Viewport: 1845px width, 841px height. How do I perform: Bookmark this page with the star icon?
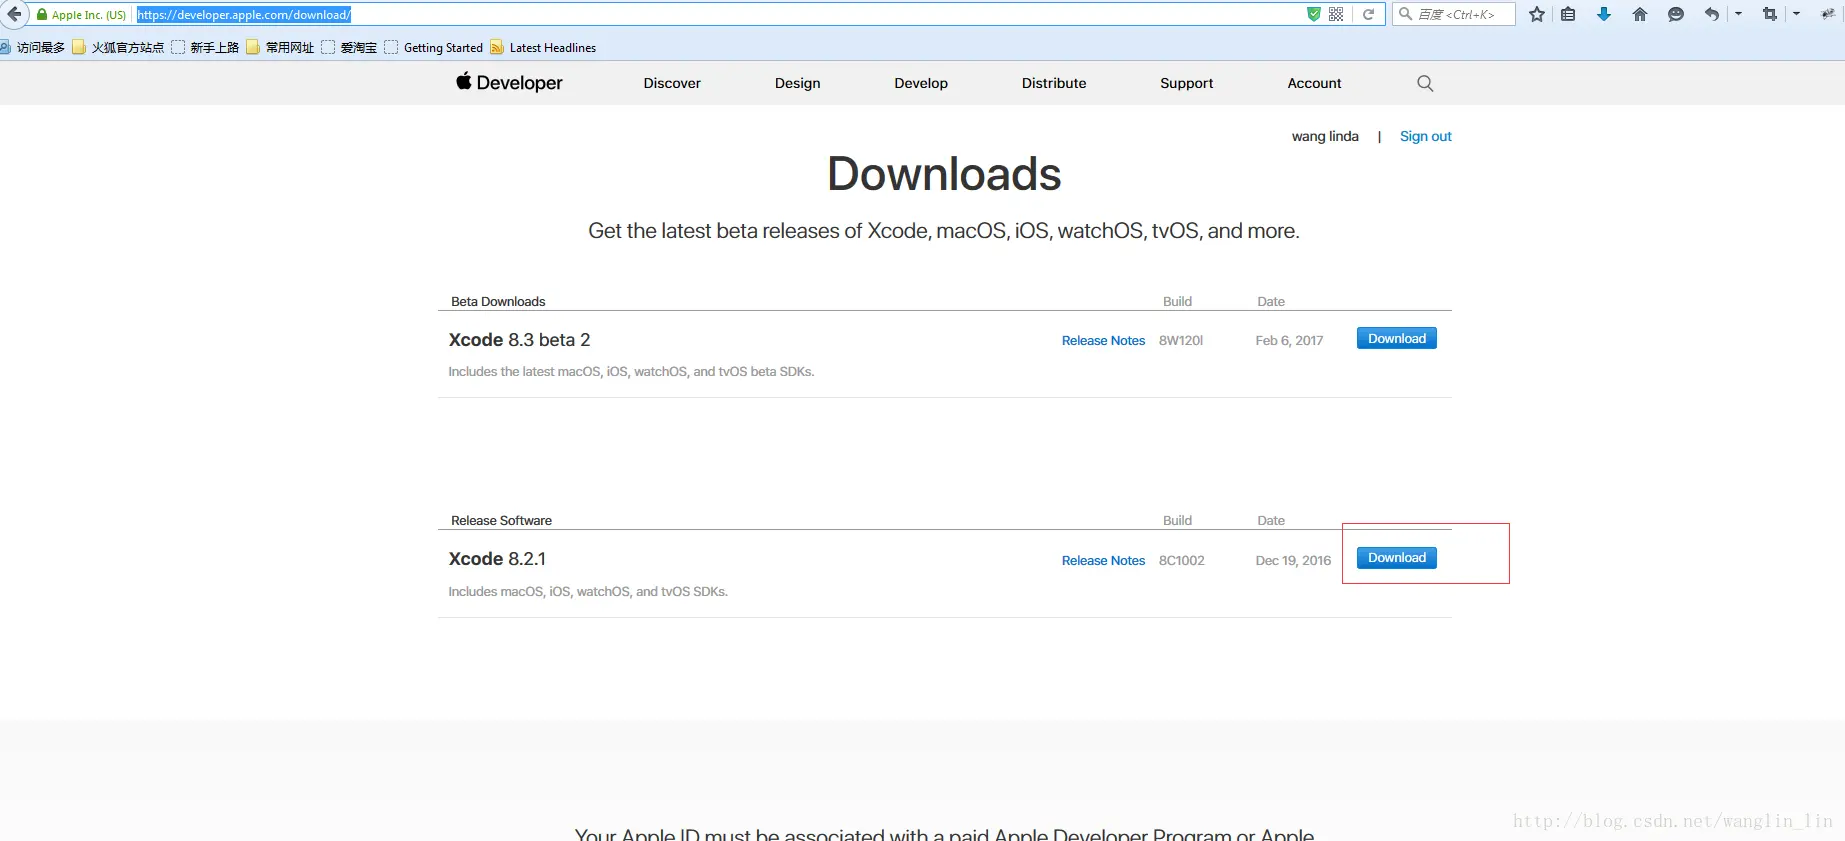[x=1537, y=14]
